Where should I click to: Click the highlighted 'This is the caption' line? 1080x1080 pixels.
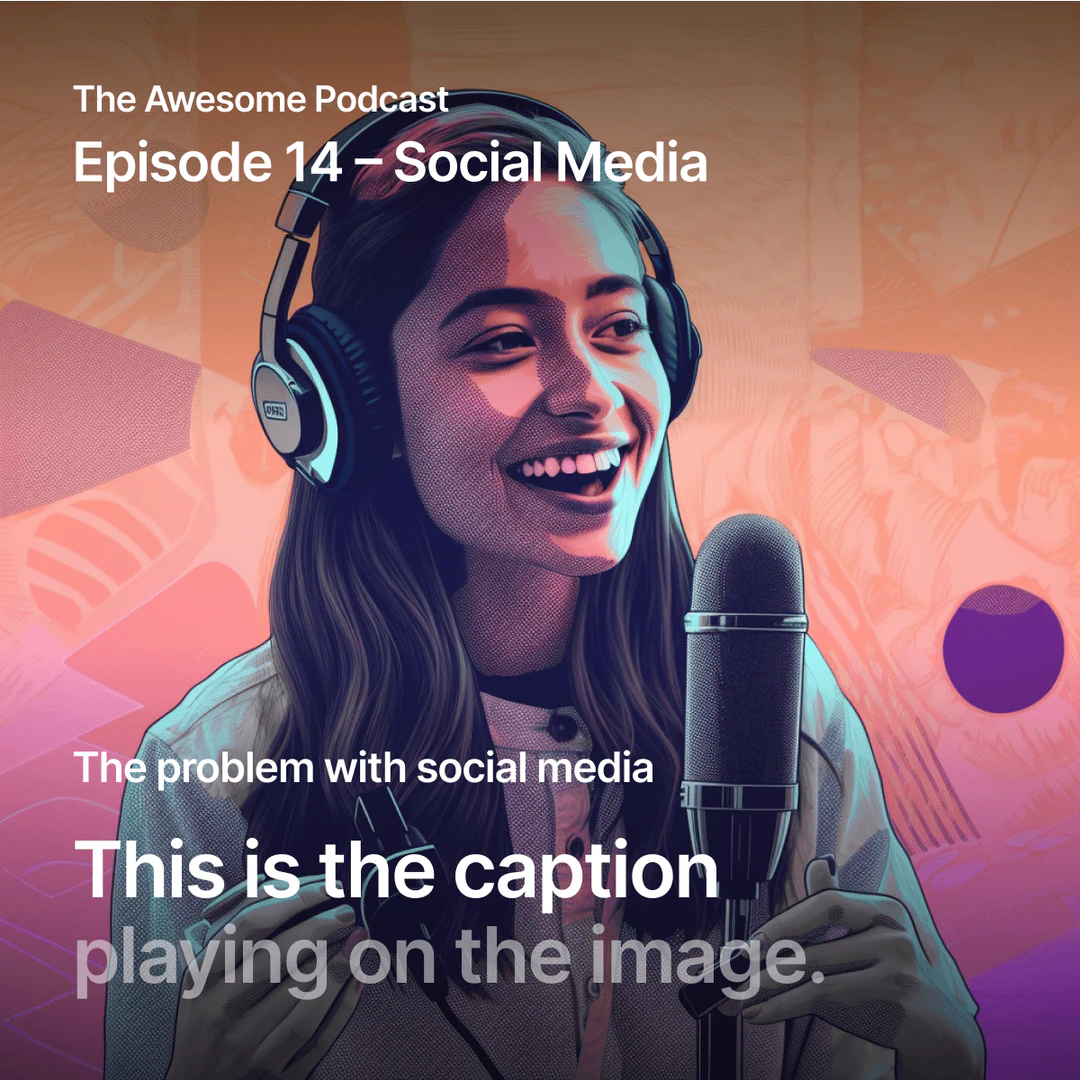point(397,868)
